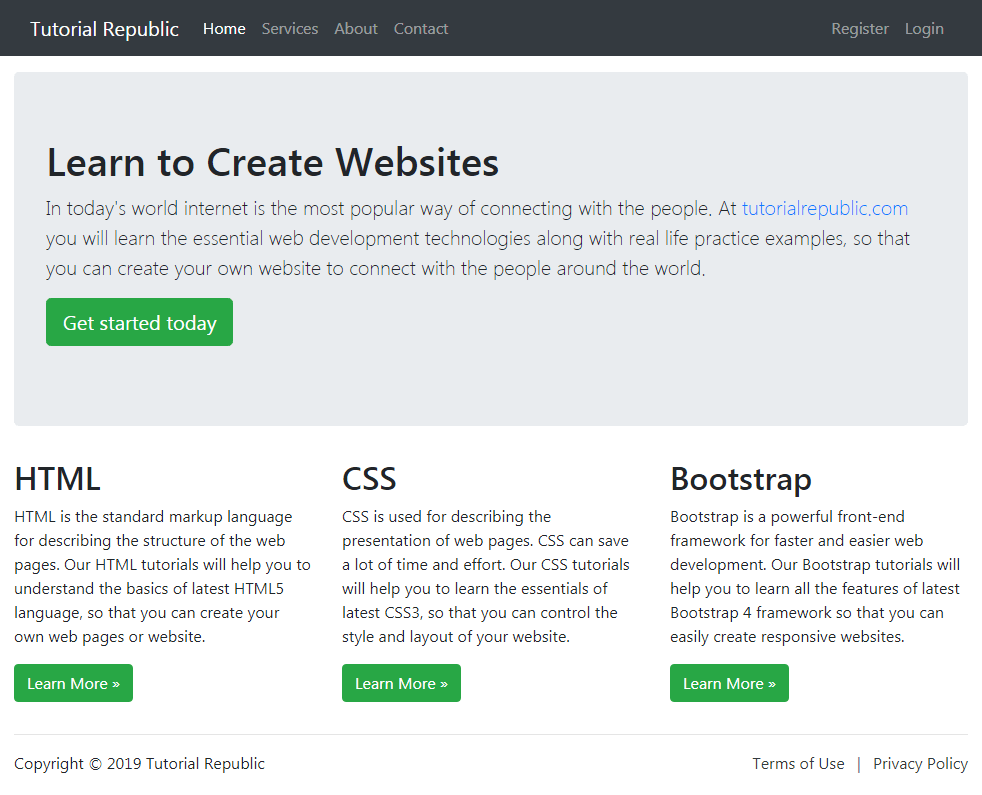Open the Home navigation item
982x795 pixels.
click(224, 28)
